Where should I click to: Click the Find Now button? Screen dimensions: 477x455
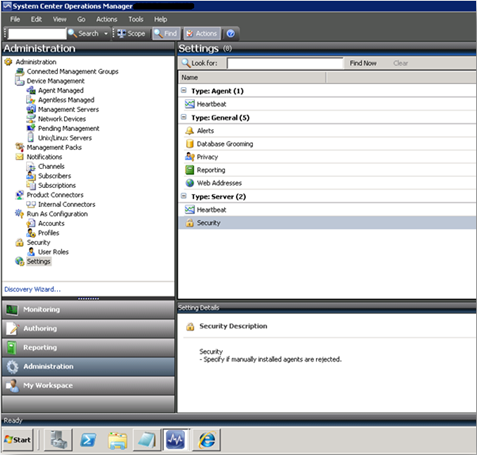pos(363,63)
